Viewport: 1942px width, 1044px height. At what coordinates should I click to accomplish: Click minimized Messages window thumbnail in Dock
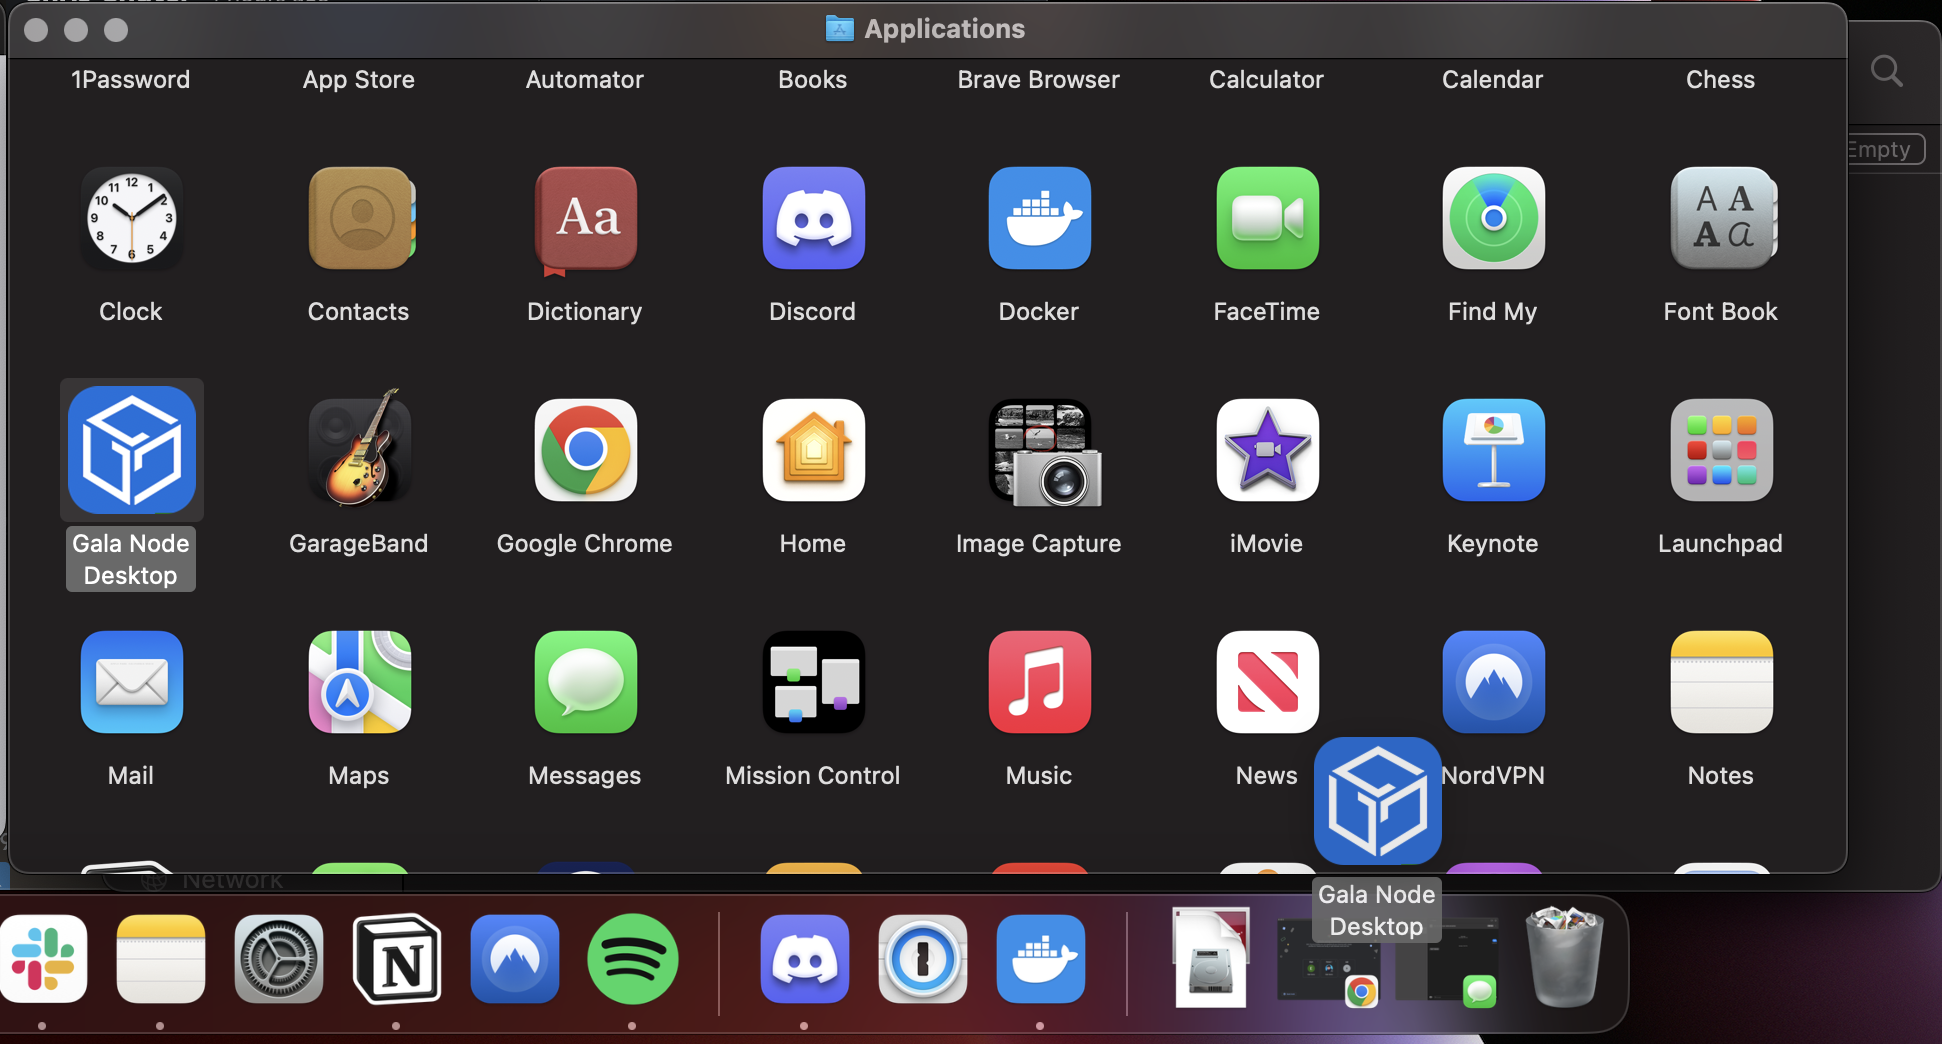pyautogui.click(x=1447, y=963)
